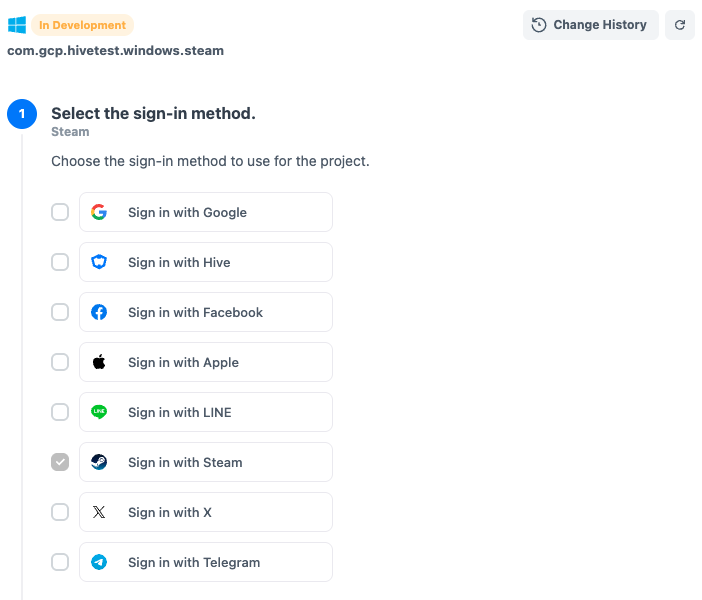Click the refresh icon button
Screen dimensions: 702x600
click(680, 25)
